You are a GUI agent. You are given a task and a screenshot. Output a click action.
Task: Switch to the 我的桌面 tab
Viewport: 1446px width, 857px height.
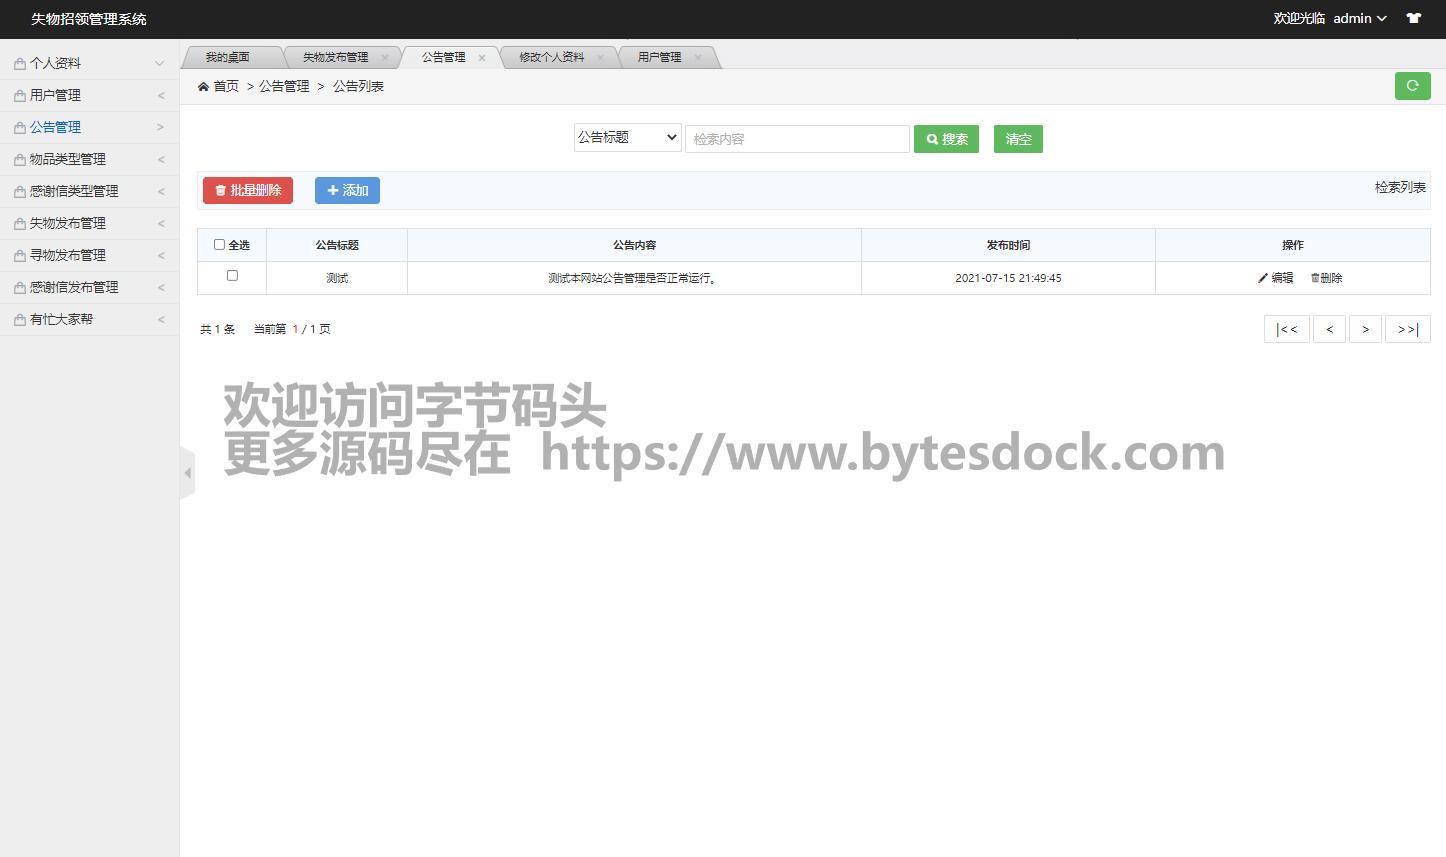click(227, 58)
